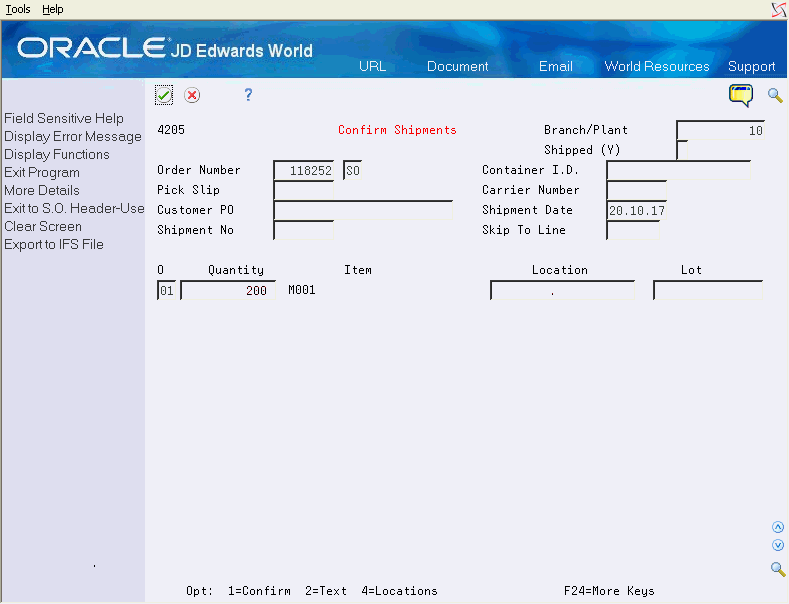
Task: Select Exit to S.O. Header-Use
Action: [x=74, y=208]
